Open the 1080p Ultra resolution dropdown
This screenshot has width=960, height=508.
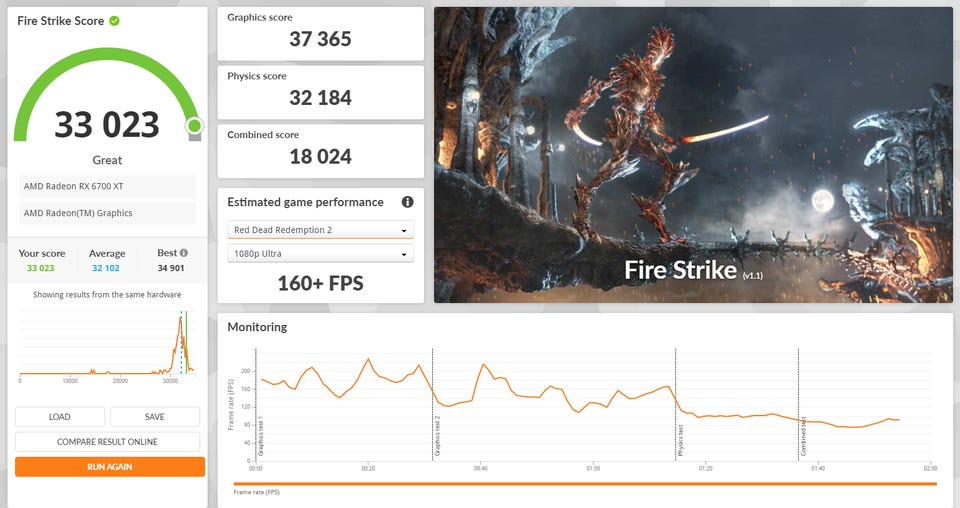(320, 253)
